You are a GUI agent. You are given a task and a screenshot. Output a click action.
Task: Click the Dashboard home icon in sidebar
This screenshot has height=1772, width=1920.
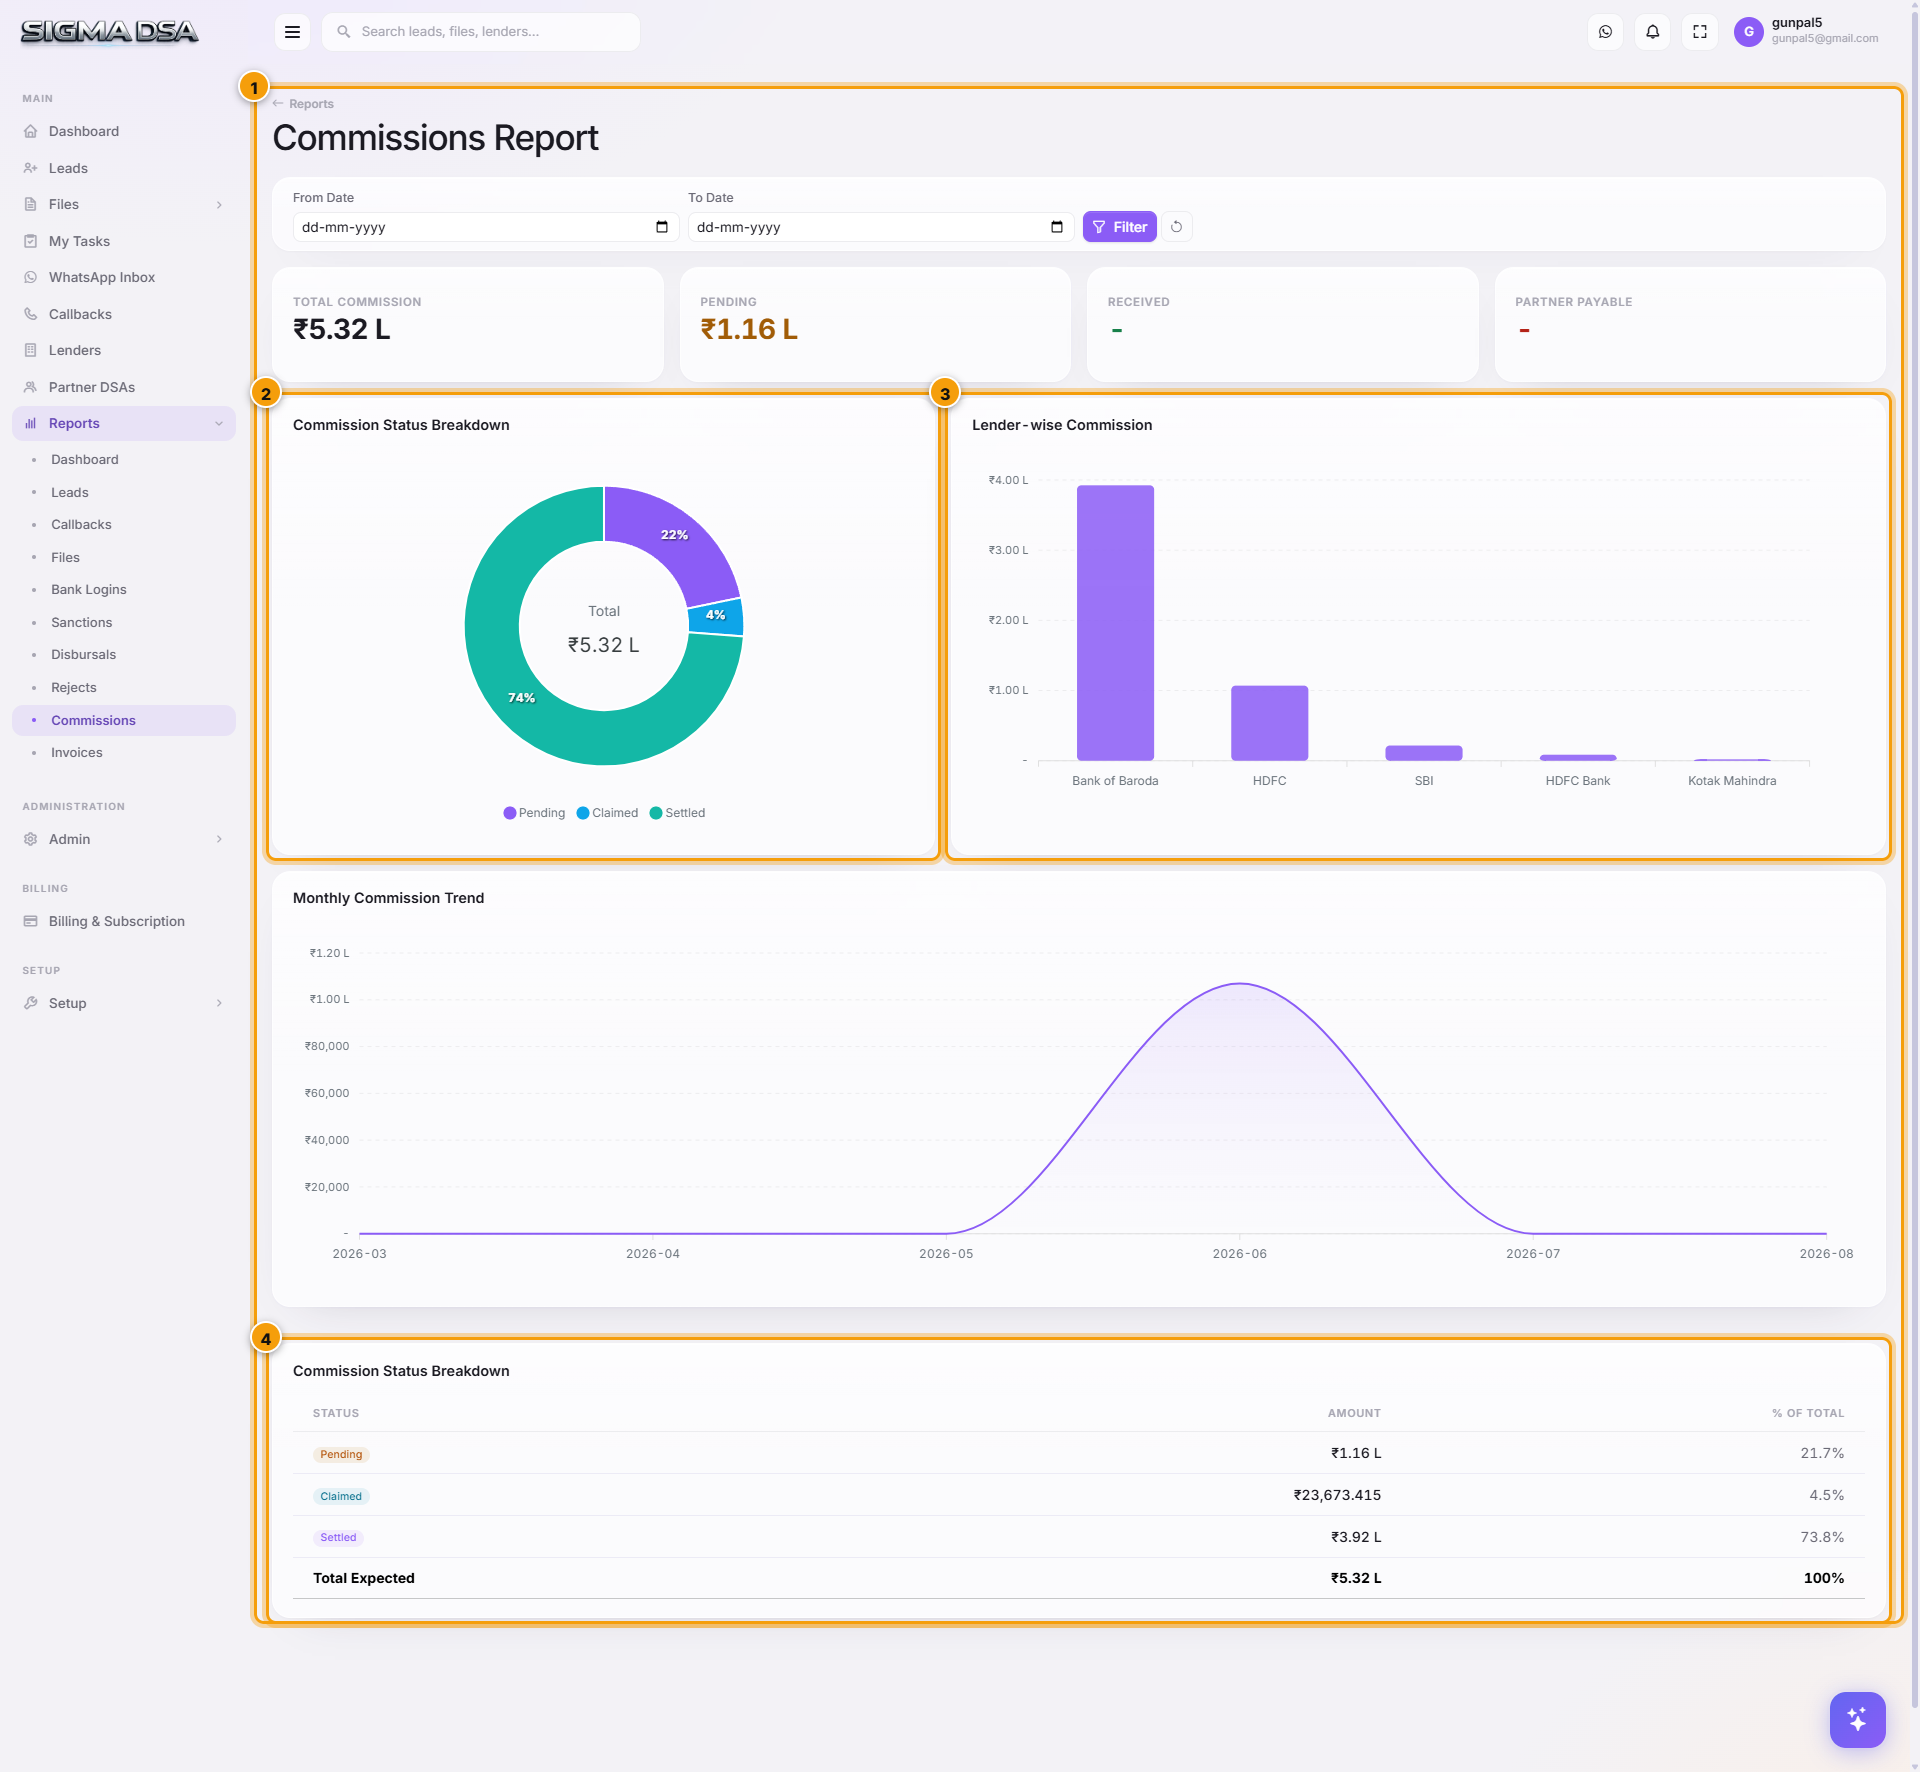(x=31, y=131)
